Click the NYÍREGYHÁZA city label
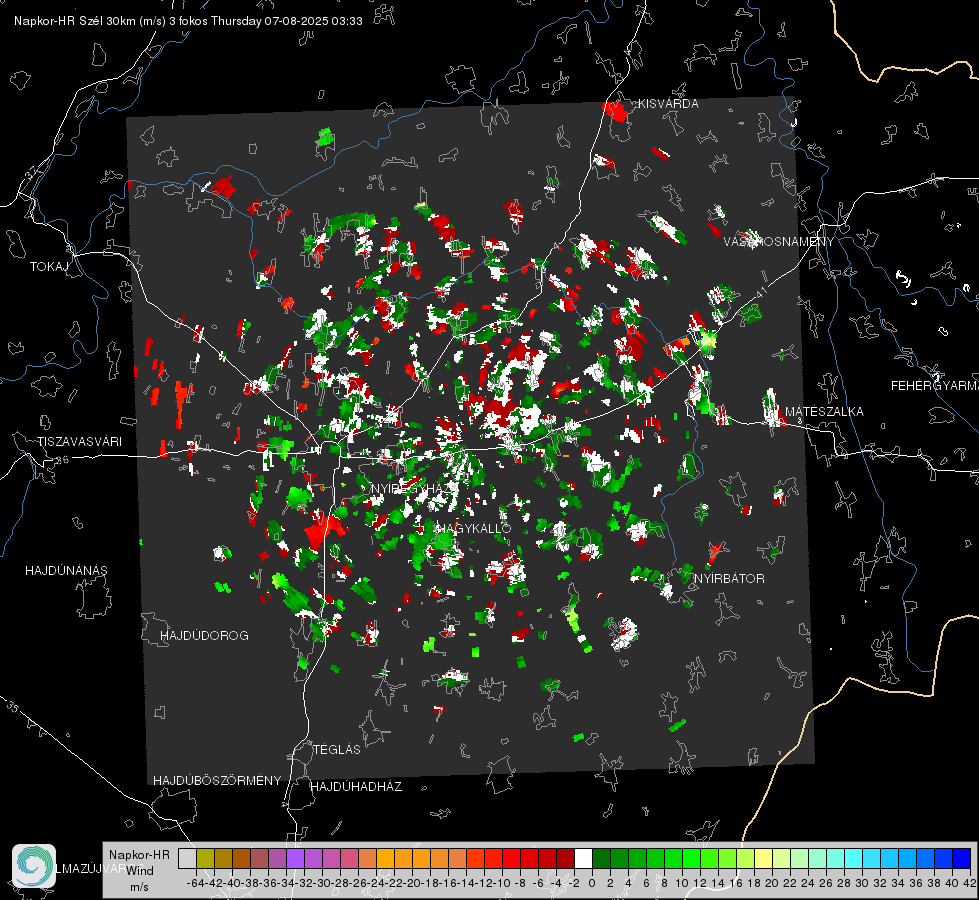The height and width of the screenshot is (900, 979). [x=415, y=488]
